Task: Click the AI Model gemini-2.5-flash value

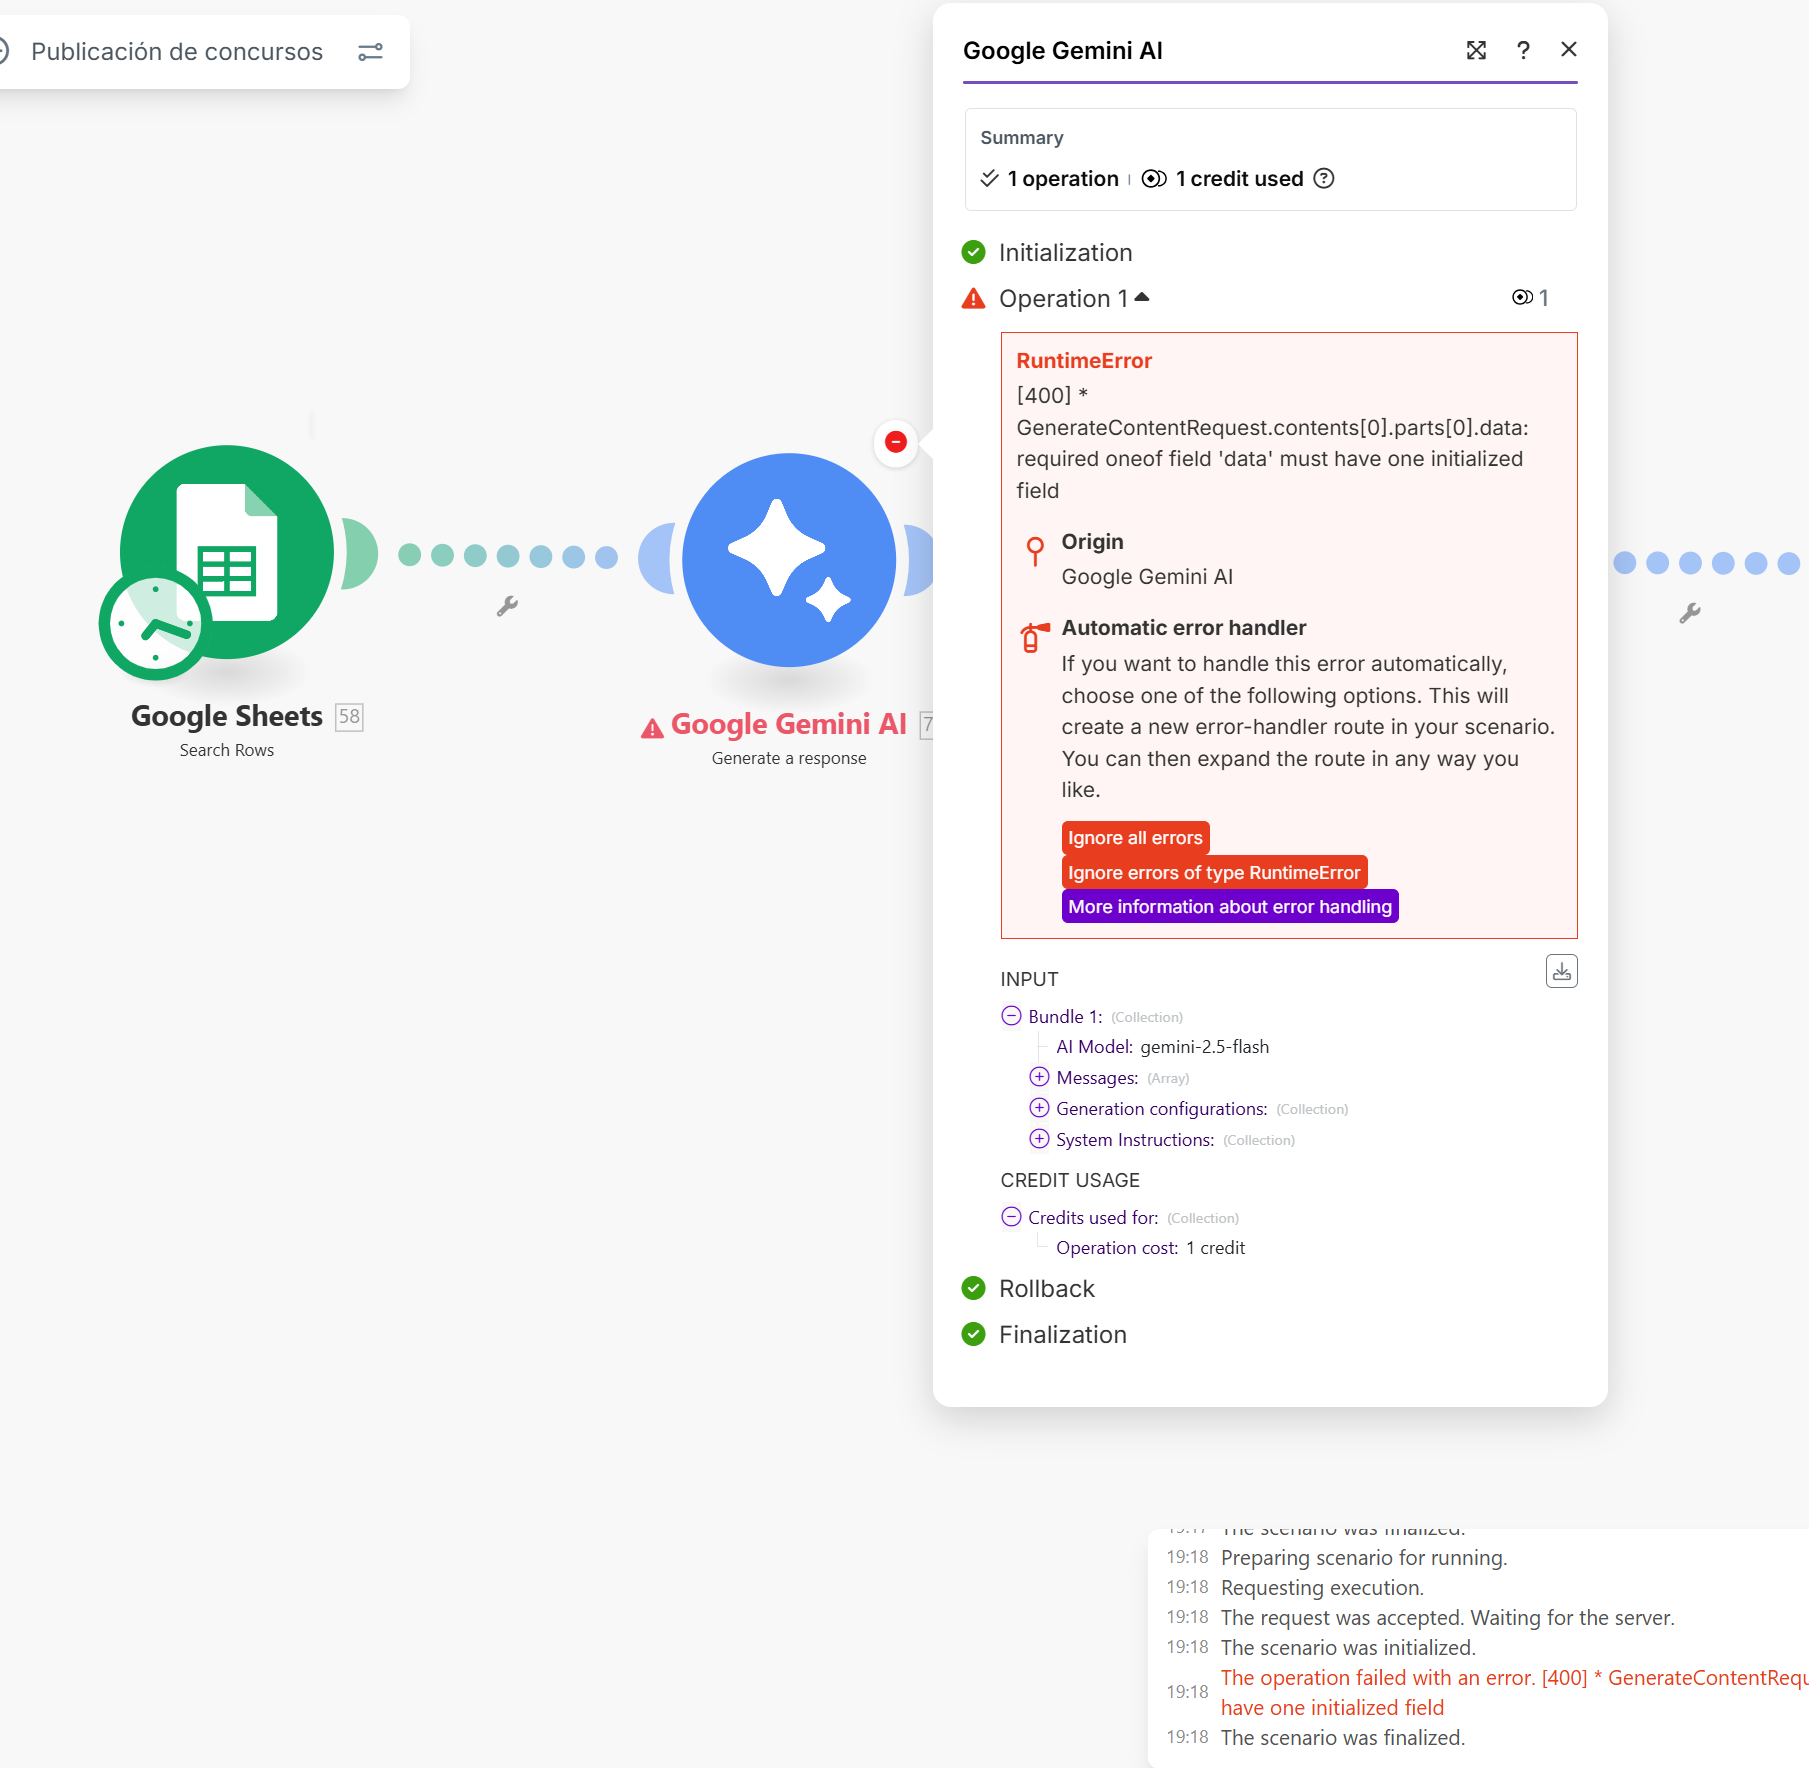Action: [x=1204, y=1047]
